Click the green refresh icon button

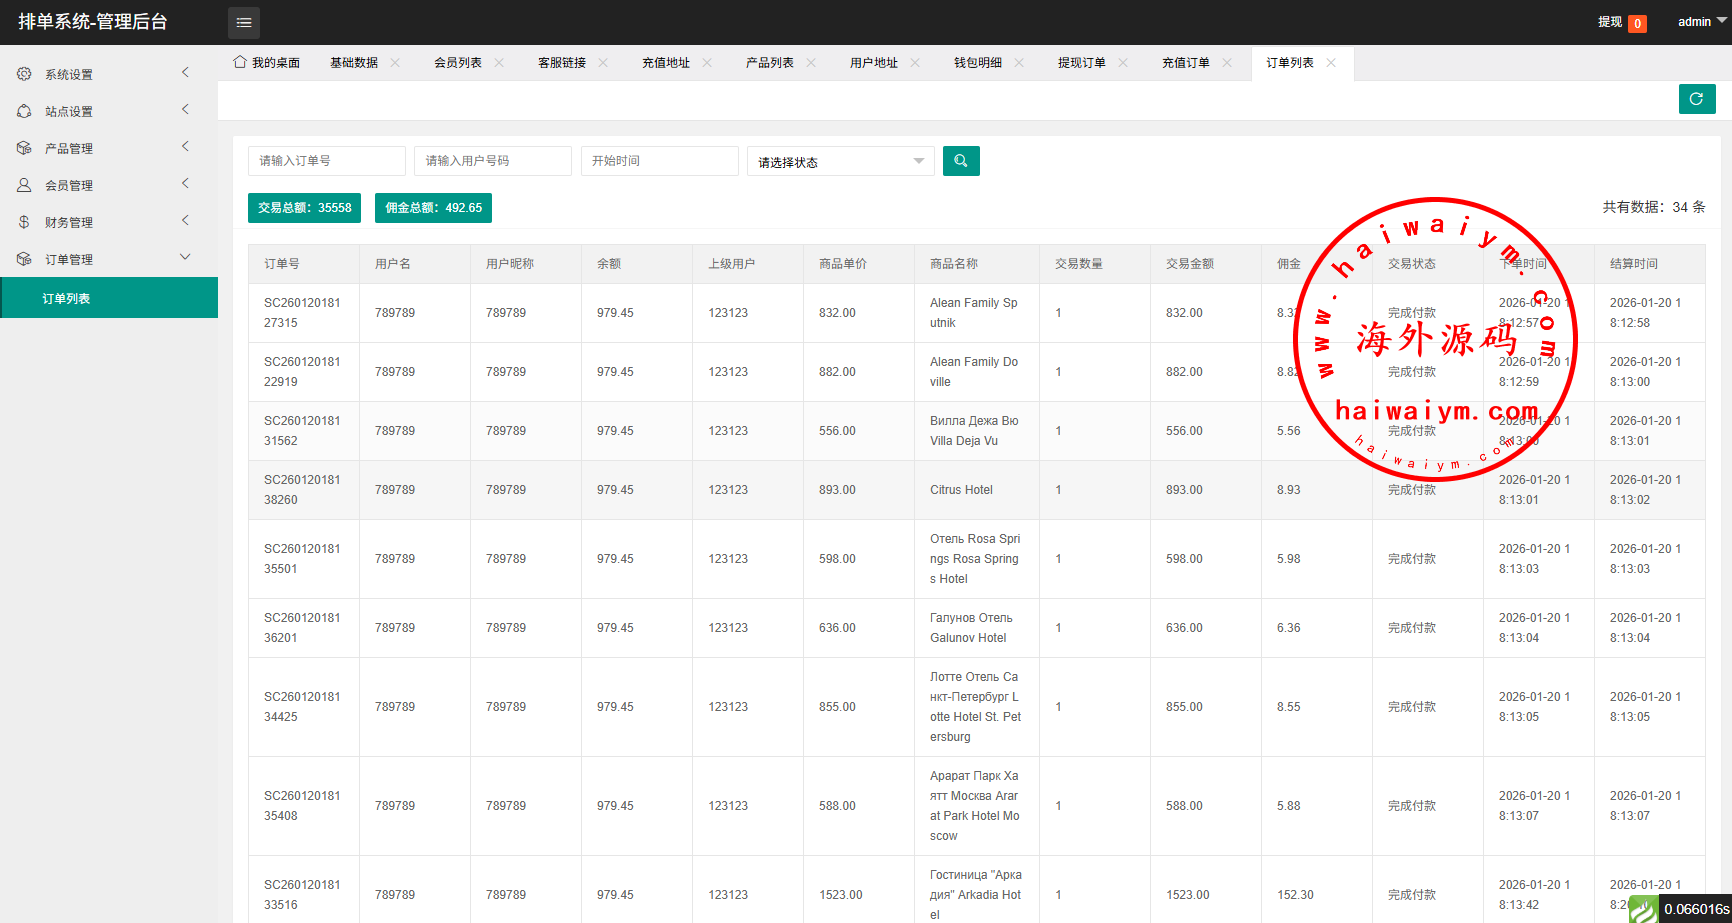pos(1696,99)
